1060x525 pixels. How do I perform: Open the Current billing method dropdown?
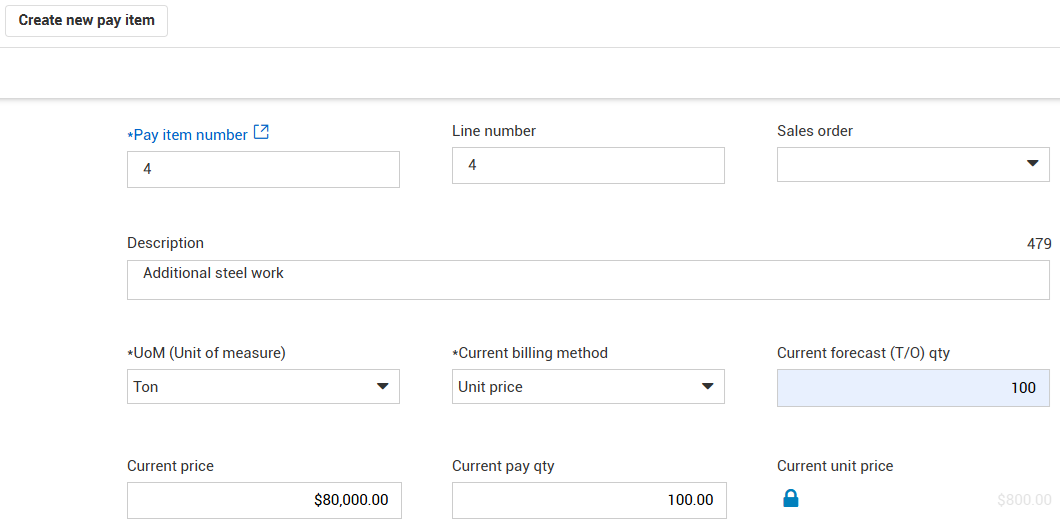tap(588, 387)
